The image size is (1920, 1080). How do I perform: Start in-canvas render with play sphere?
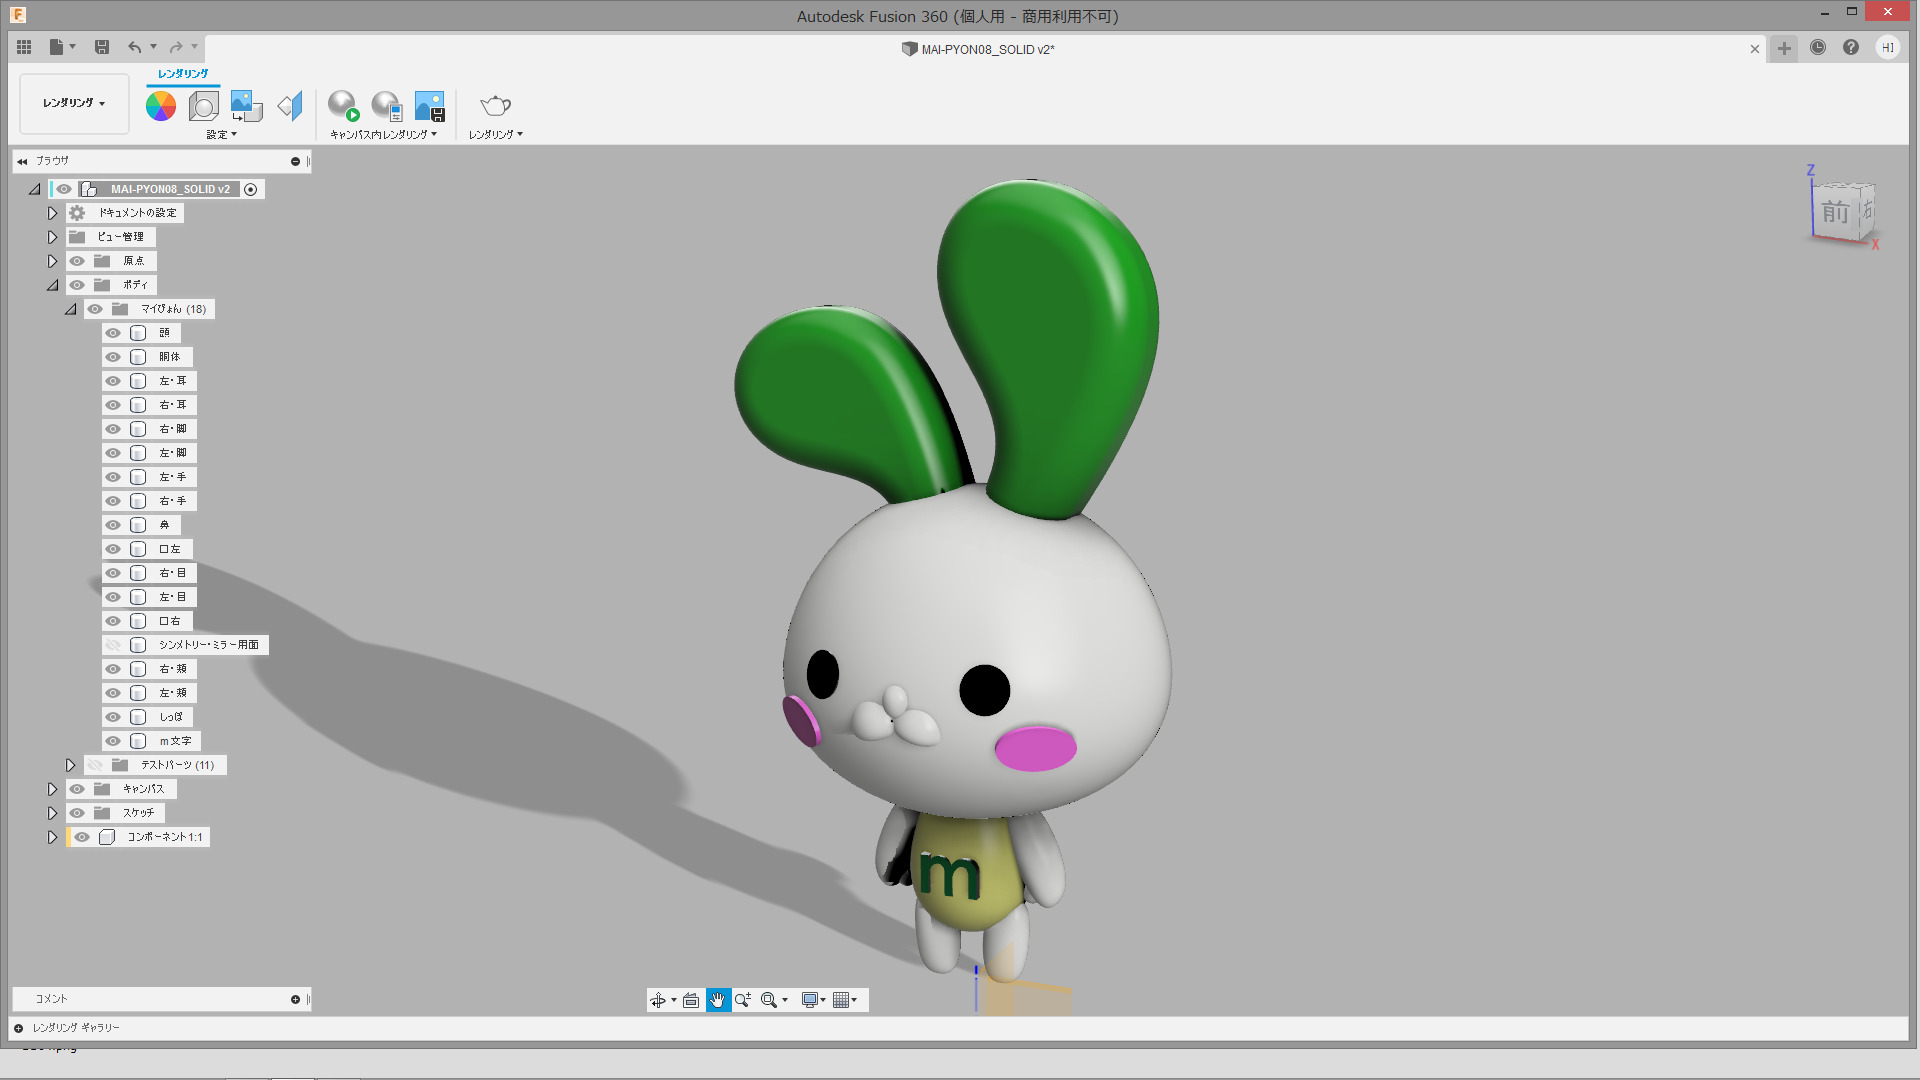[343, 105]
